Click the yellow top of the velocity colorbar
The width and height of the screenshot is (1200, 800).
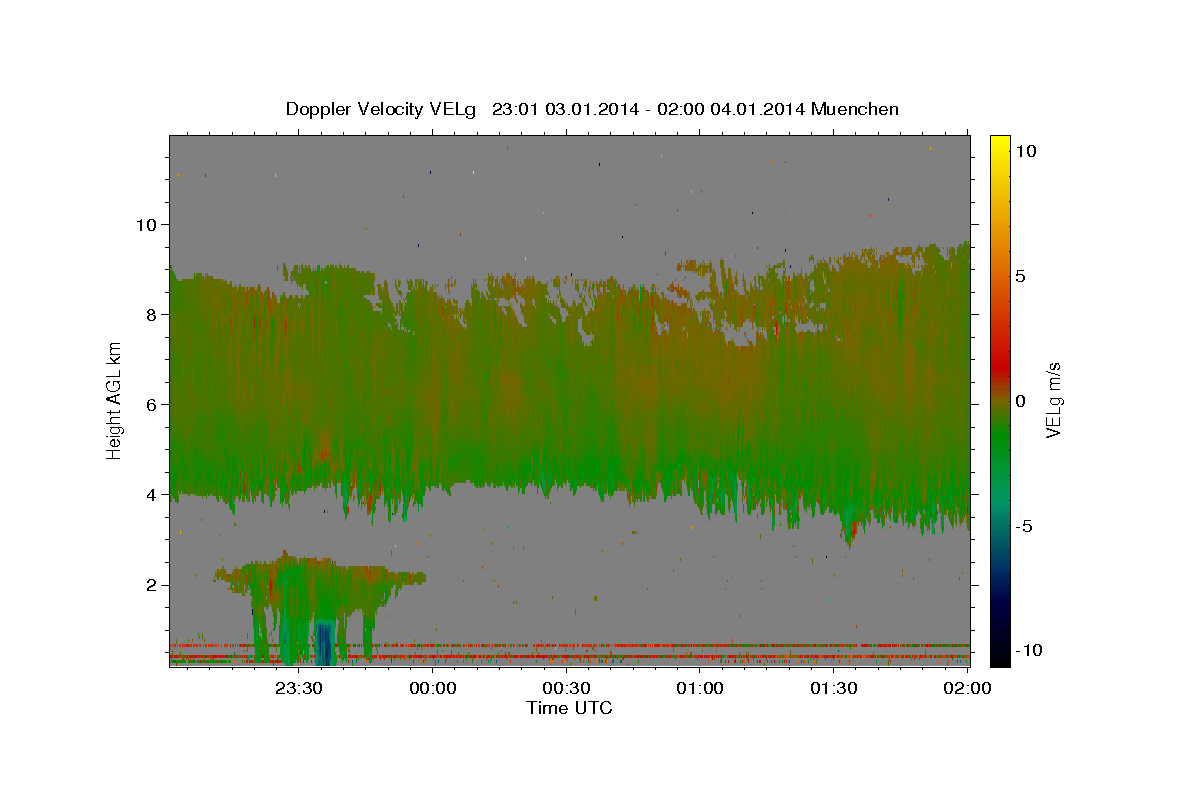click(999, 145)
